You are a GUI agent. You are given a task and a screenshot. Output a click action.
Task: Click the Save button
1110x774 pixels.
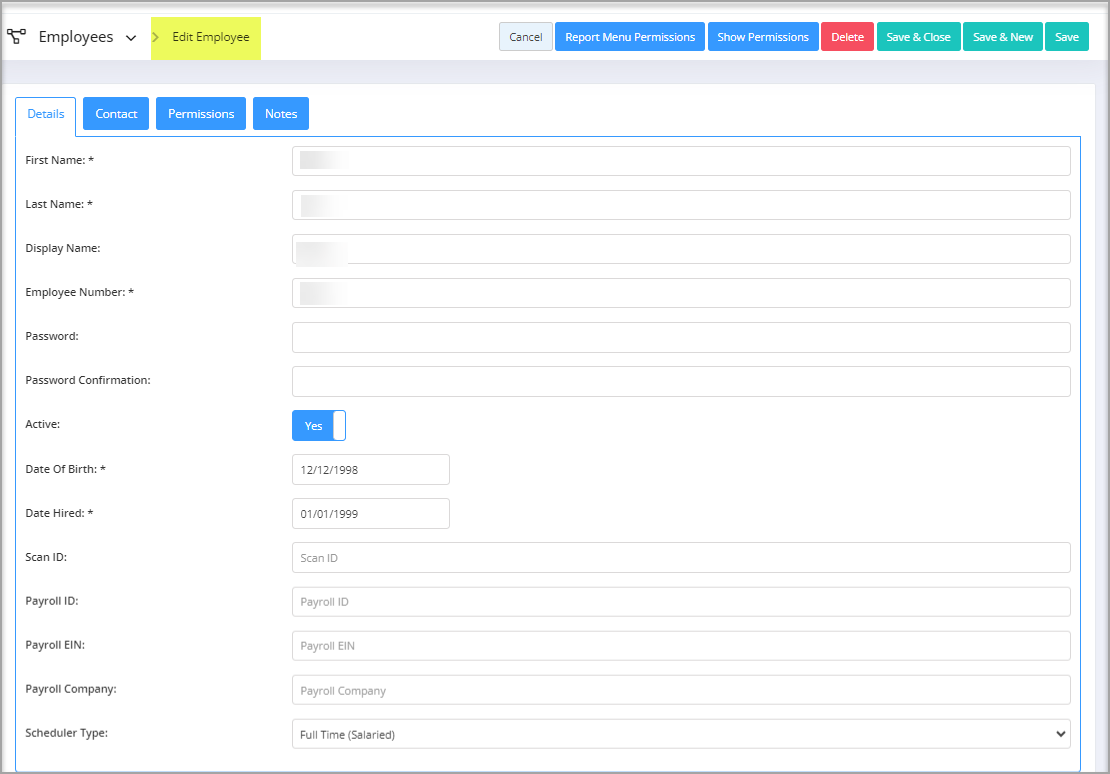(1066, 37)
